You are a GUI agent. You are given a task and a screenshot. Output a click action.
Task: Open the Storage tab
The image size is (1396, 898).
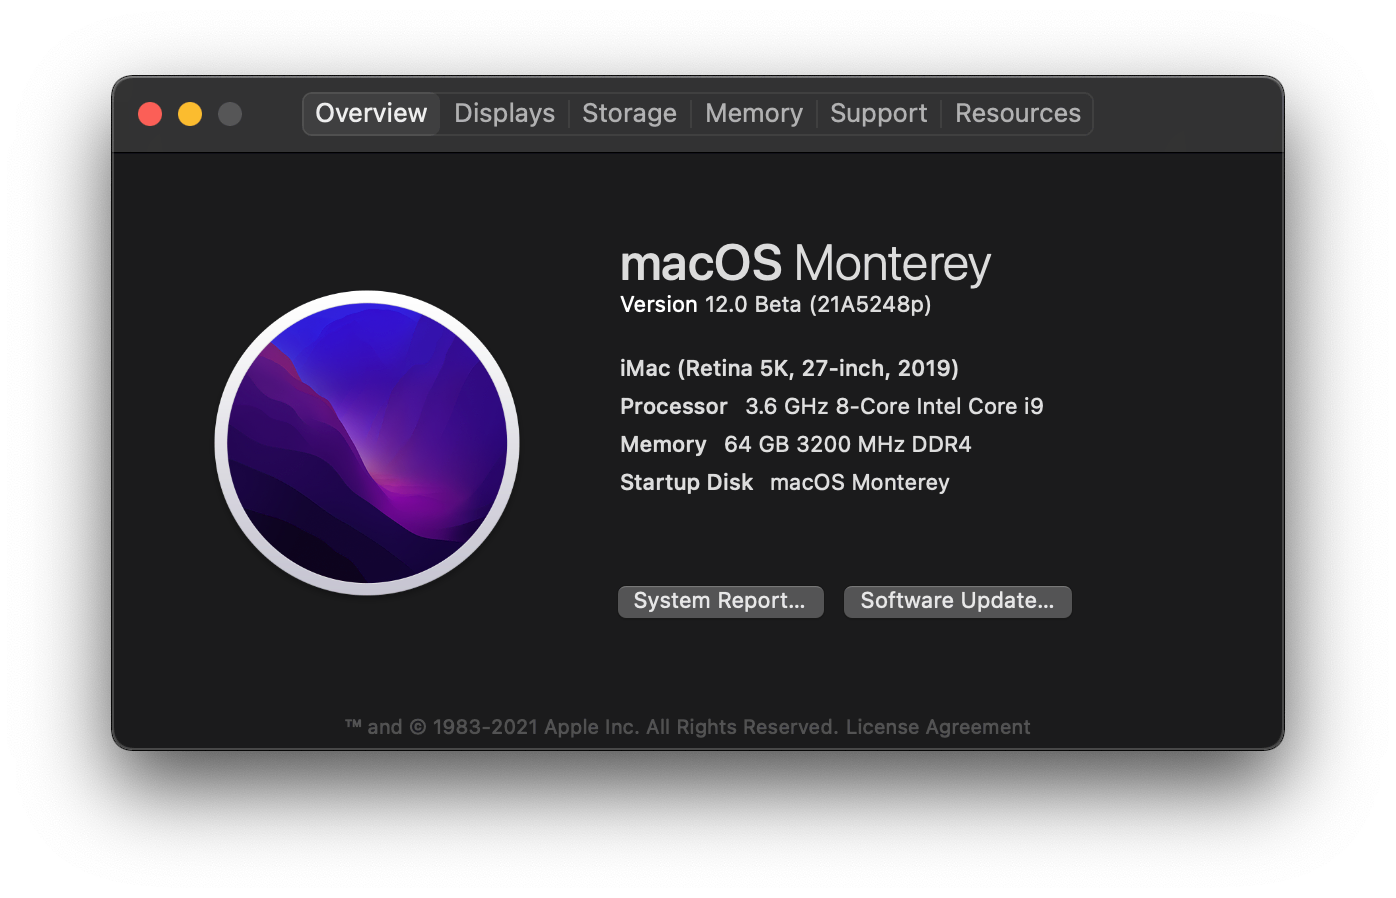[629, 114]
